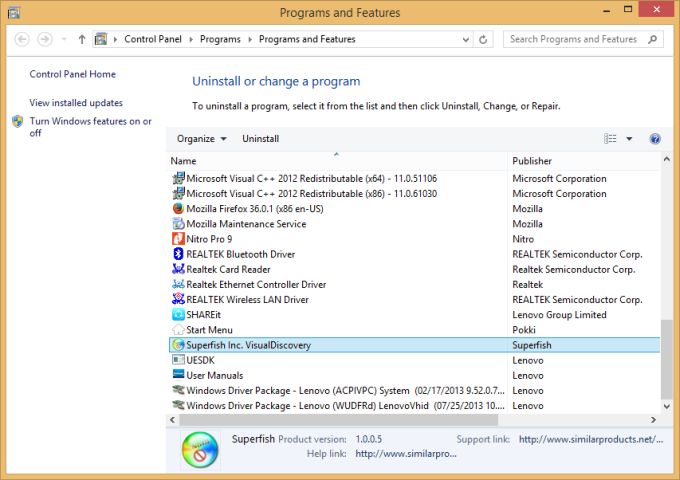Open the similarproducts.net support link
This screenshot has height=480, width=680.
[591, 439]
